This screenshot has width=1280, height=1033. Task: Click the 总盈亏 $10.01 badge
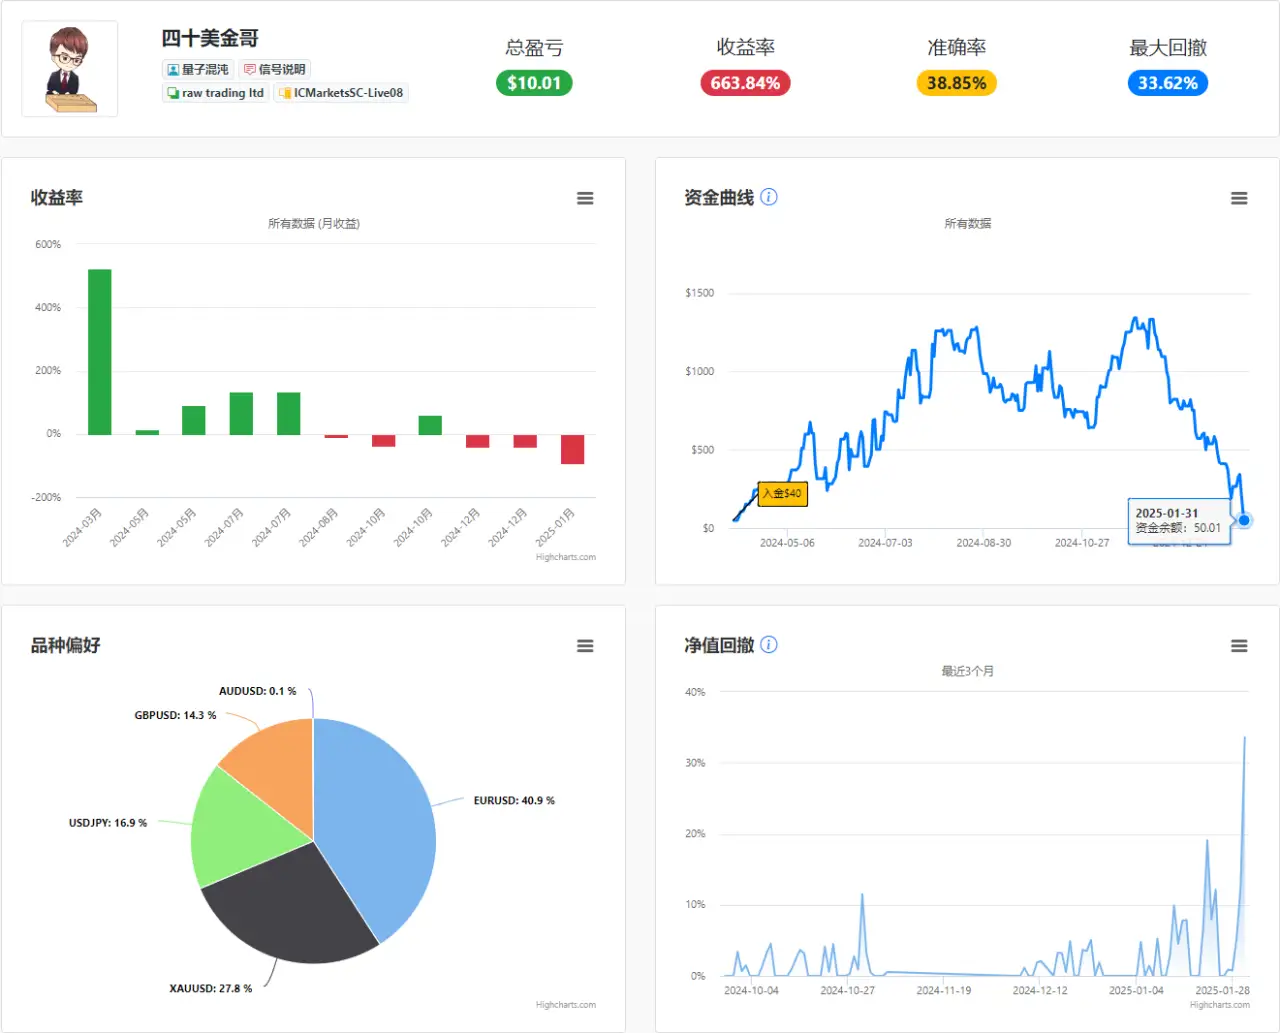pos(534,83)
